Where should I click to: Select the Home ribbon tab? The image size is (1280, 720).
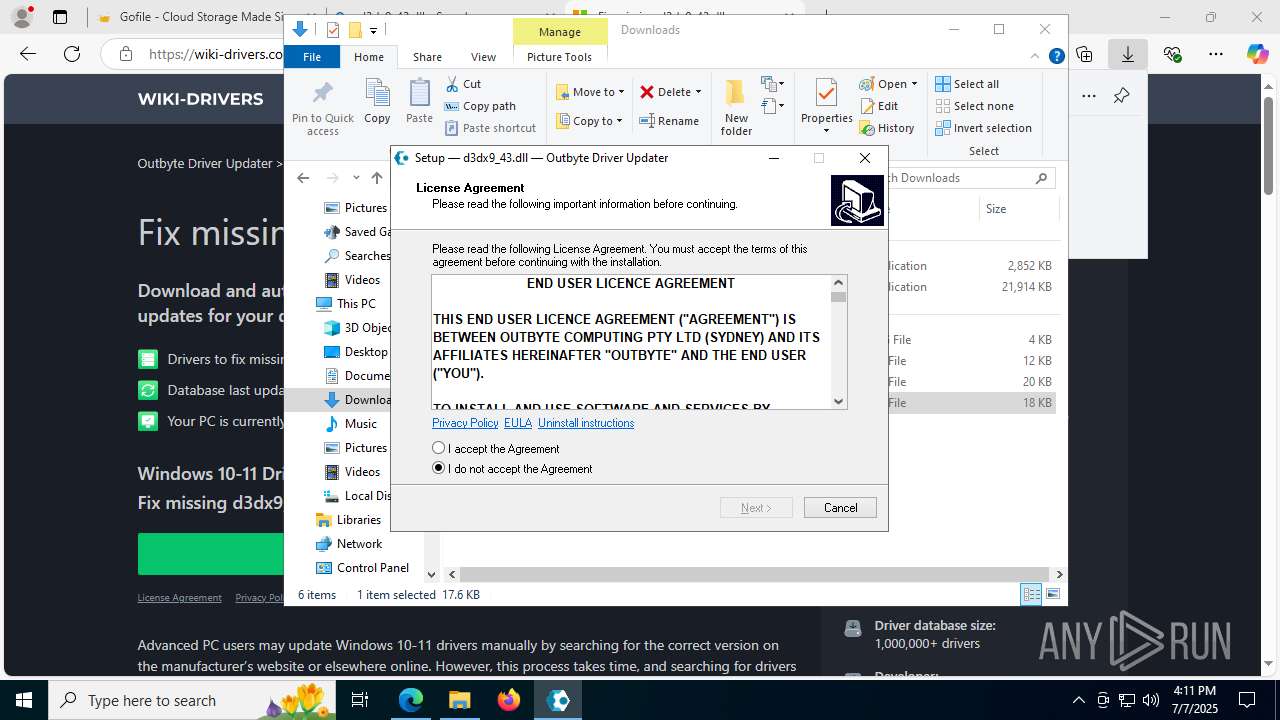(369, 57)
